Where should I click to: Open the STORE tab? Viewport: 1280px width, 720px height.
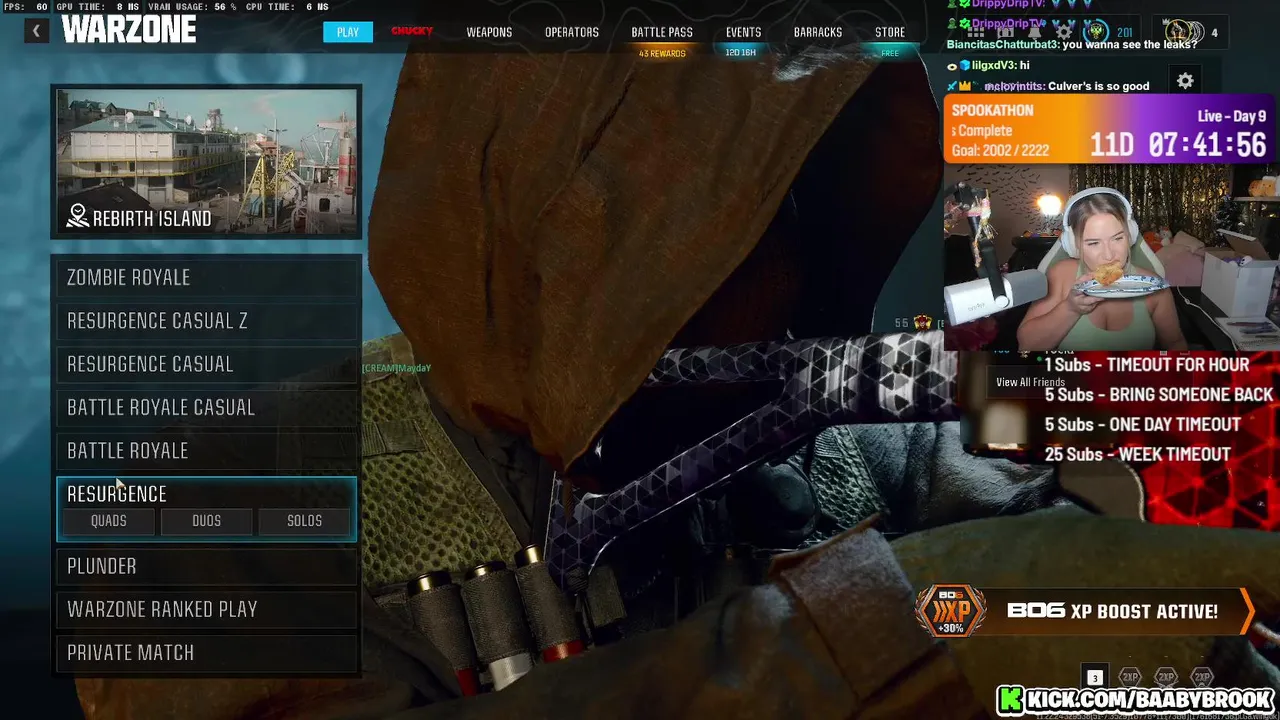[x=890, y=32]
